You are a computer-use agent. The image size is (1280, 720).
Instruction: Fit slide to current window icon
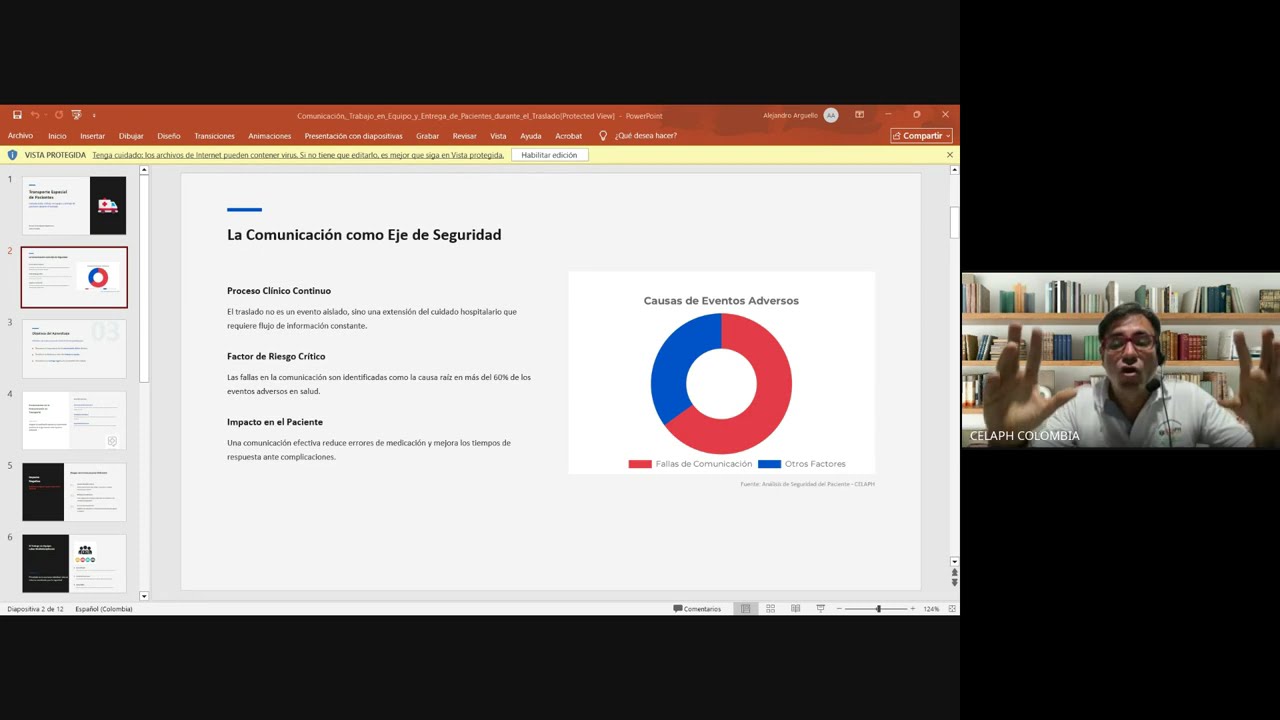coord(952,609)
